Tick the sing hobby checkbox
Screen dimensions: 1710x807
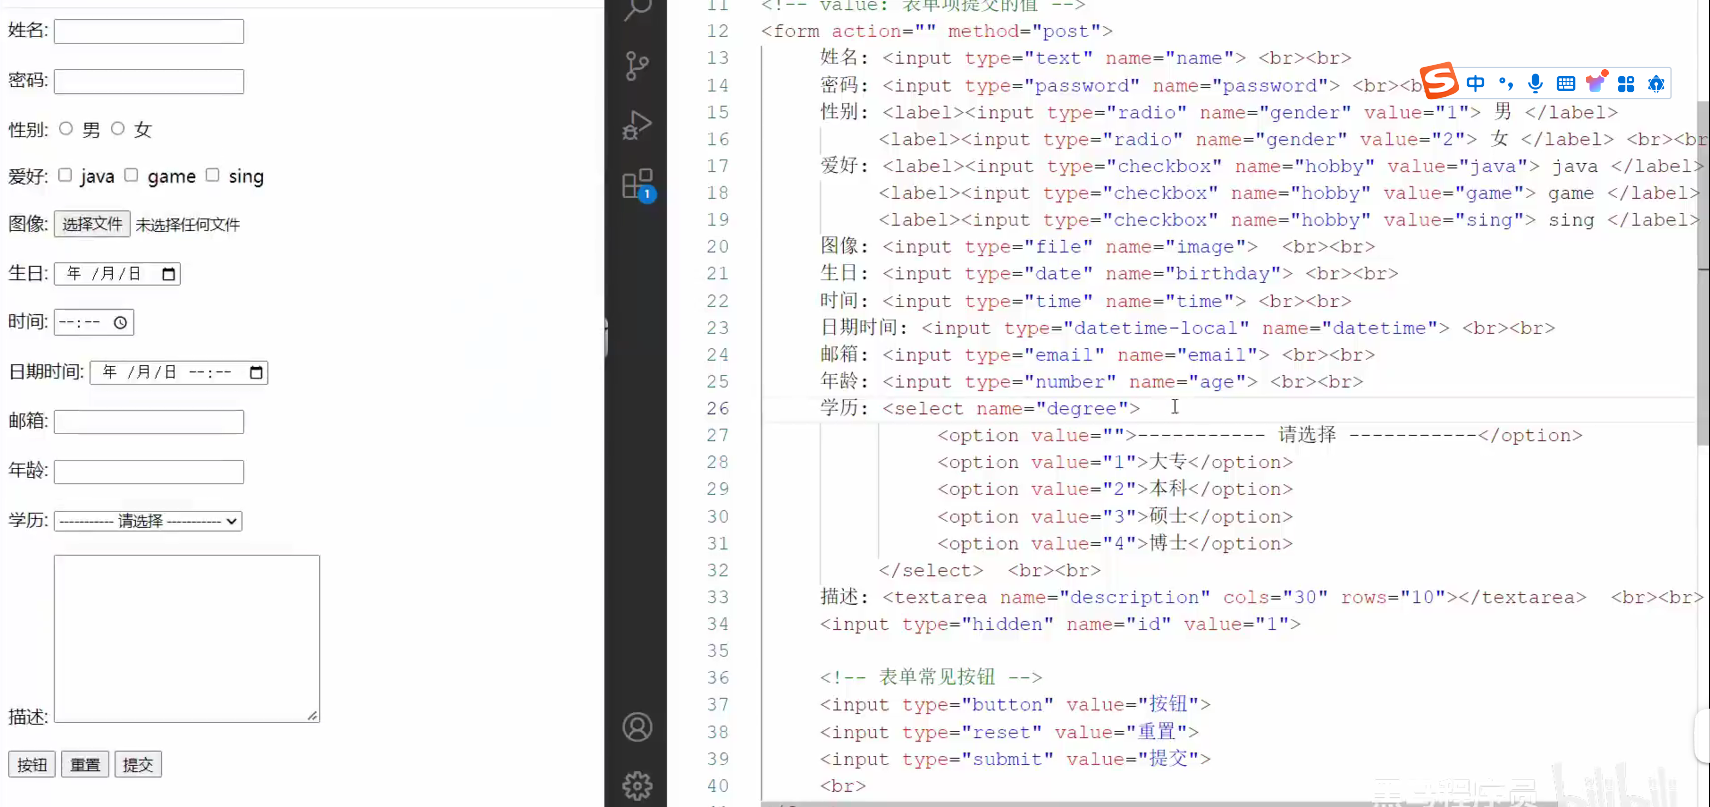click(212, 175)
